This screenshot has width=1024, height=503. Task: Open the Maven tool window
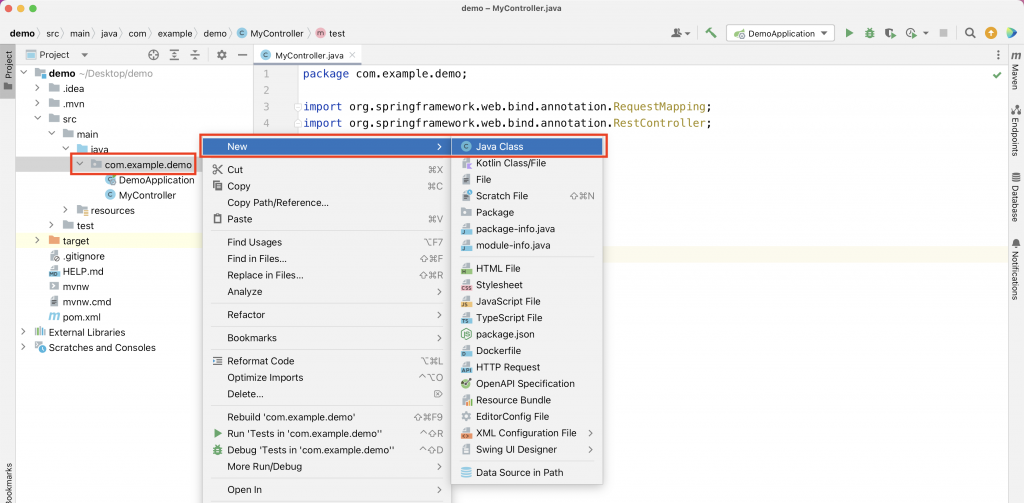(x=1016, y=69)
